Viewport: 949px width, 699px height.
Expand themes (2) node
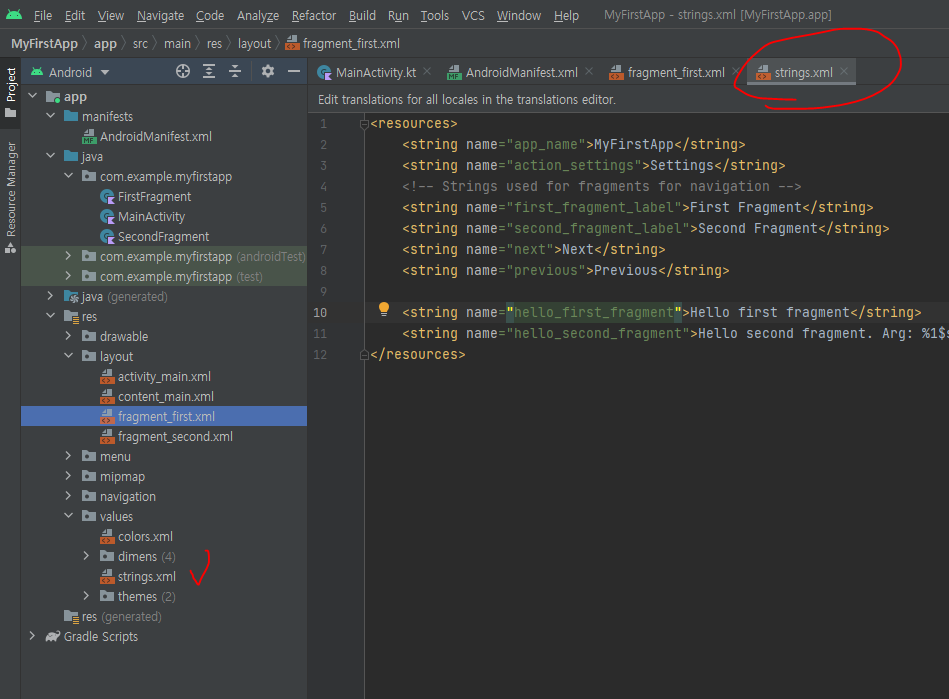[x=86, y=596]
